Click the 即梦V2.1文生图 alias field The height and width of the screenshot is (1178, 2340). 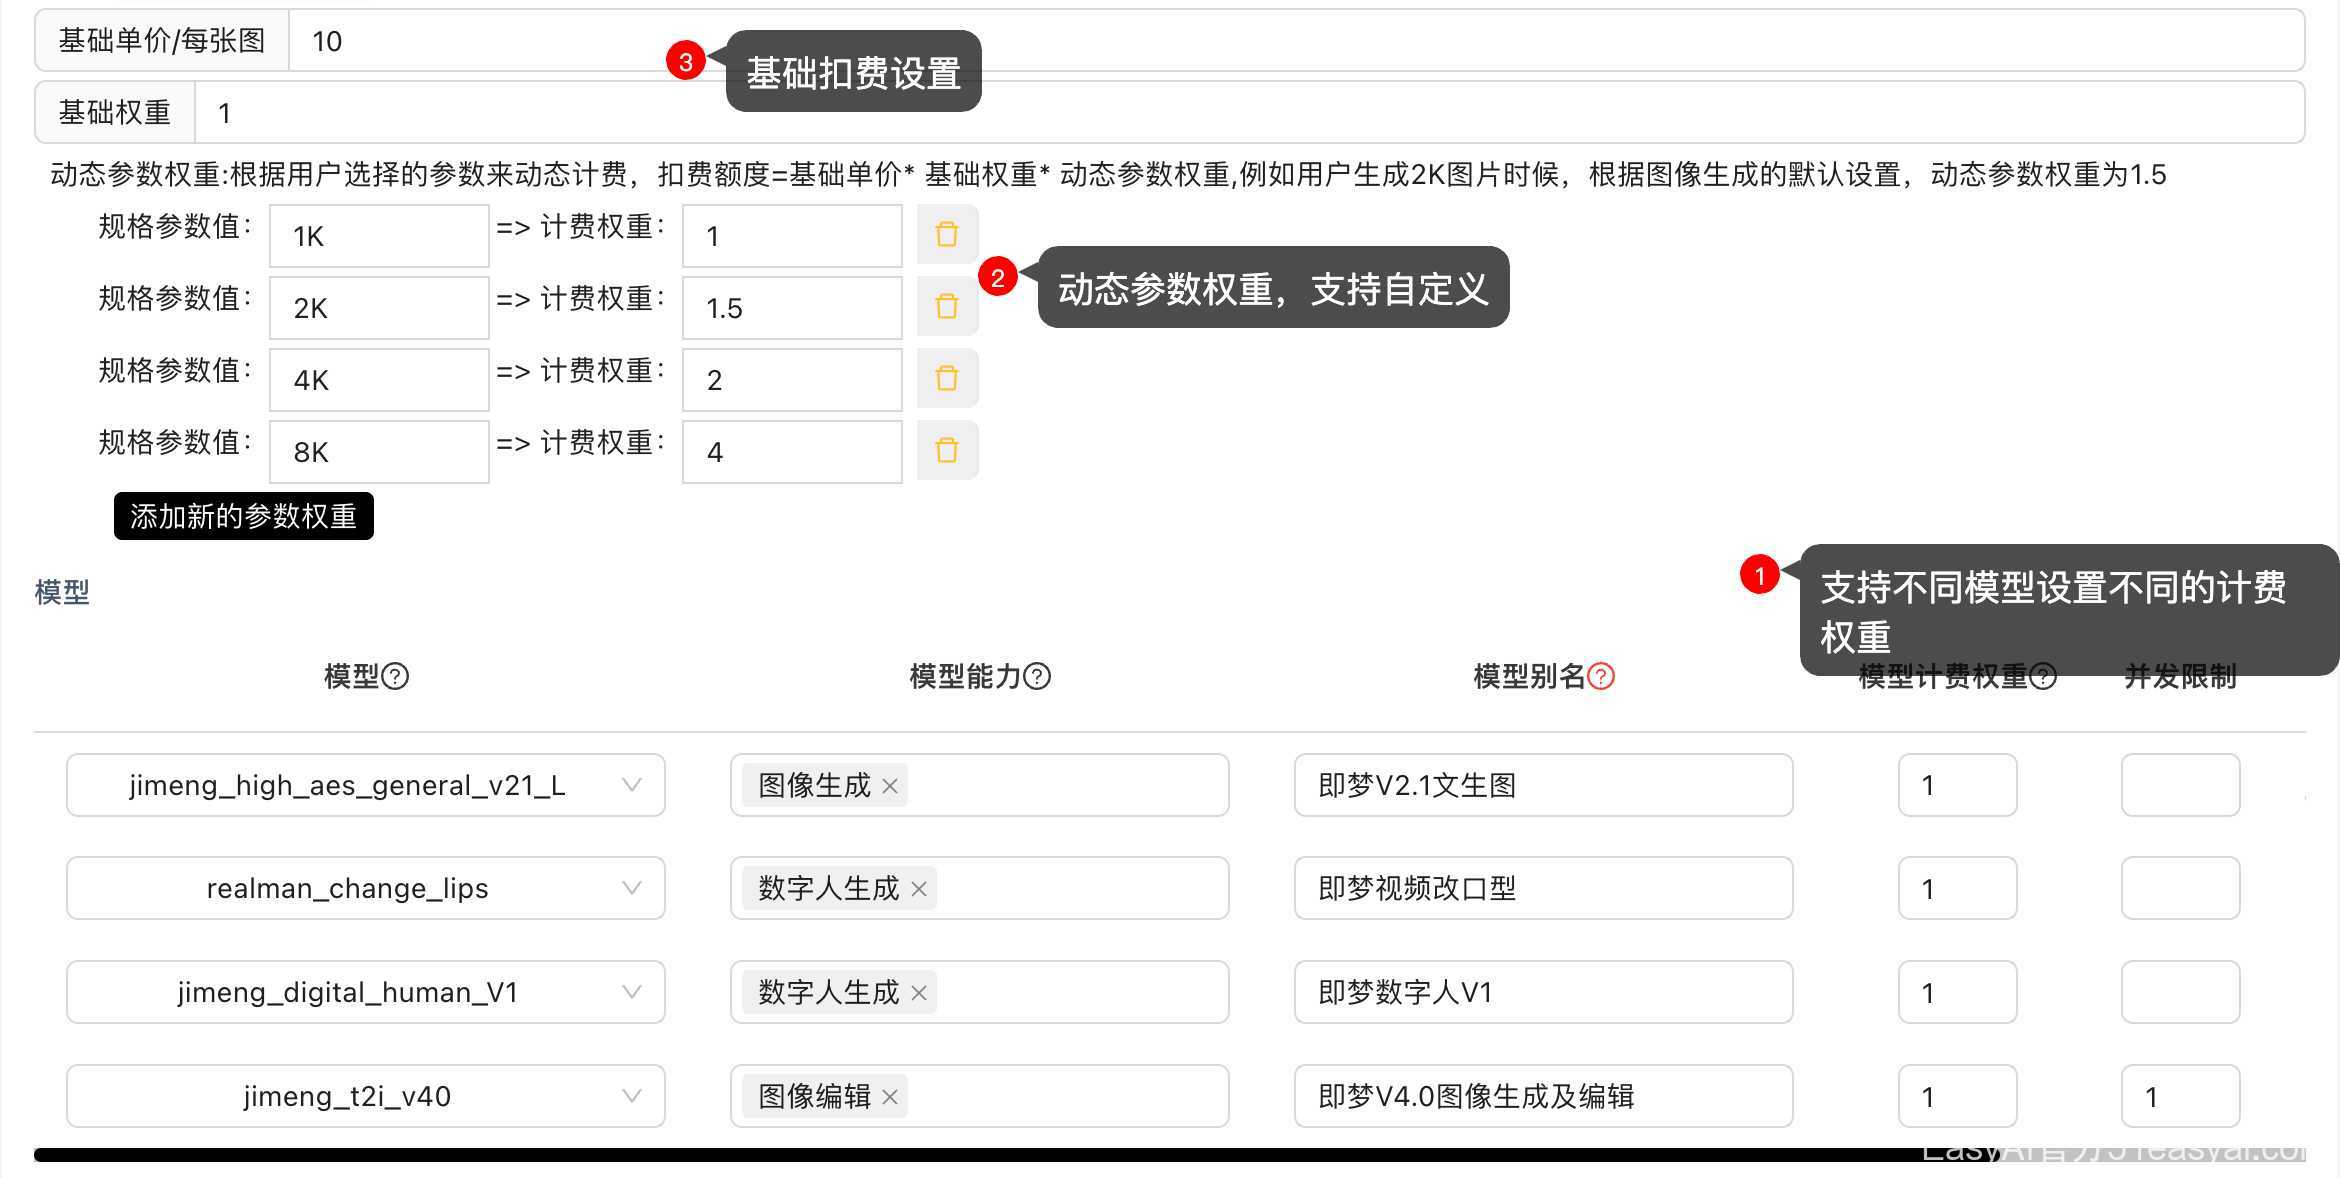pyautogui.click(x=1542, y=785)
